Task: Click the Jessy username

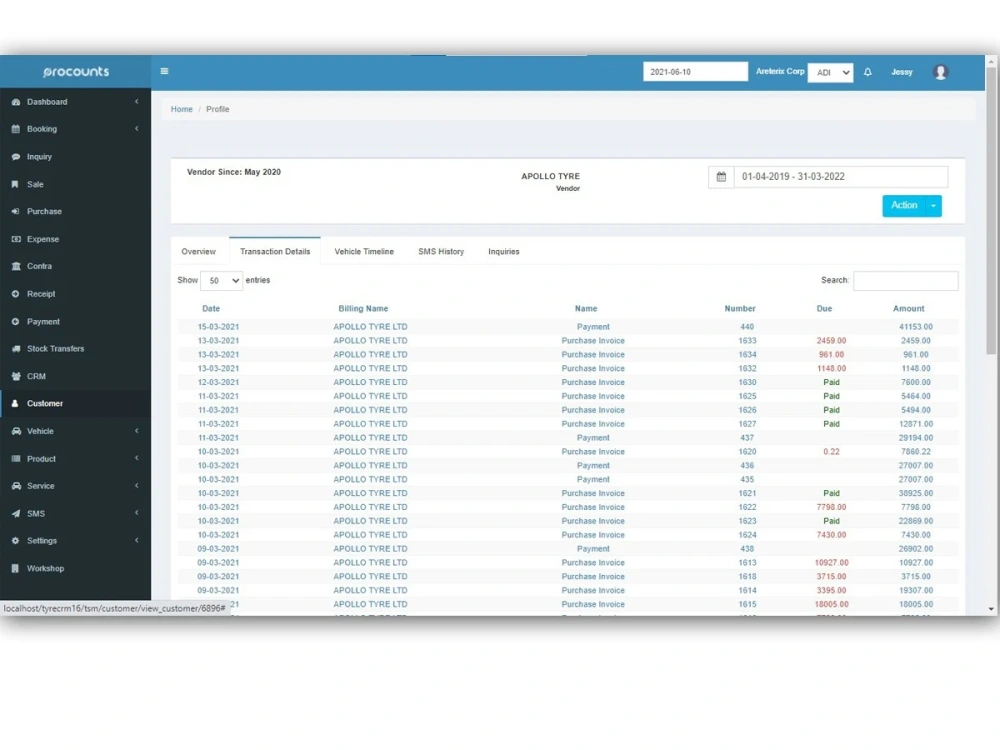Action: click(x=902, y=72)
